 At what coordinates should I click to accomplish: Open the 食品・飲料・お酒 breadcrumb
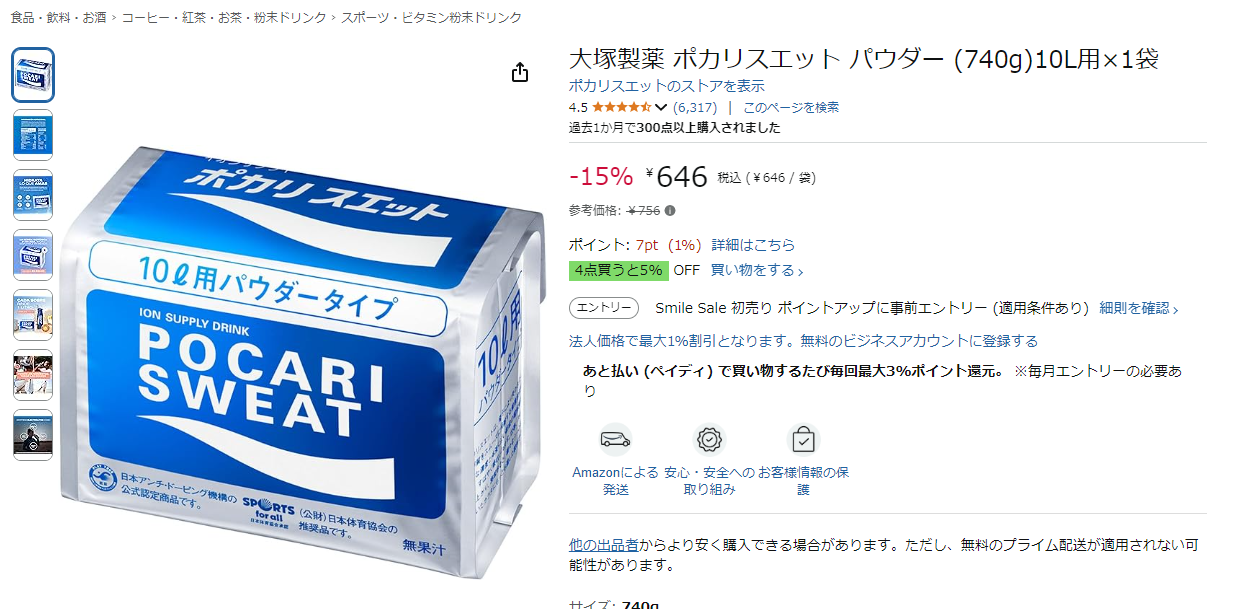pyautogui.click(x=58, y=18)
